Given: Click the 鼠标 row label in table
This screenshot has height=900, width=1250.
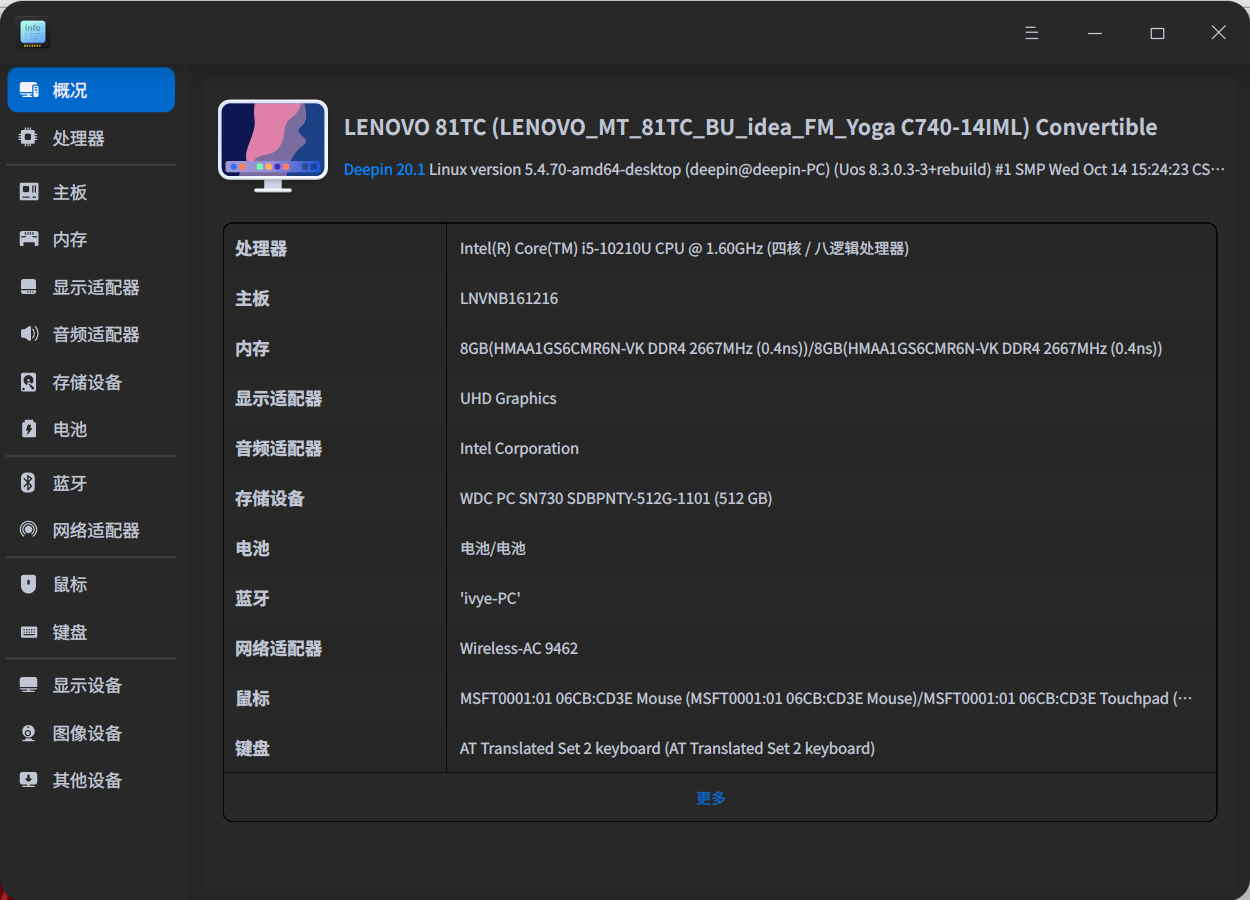Looking at the screenshot, I should 252,698.
